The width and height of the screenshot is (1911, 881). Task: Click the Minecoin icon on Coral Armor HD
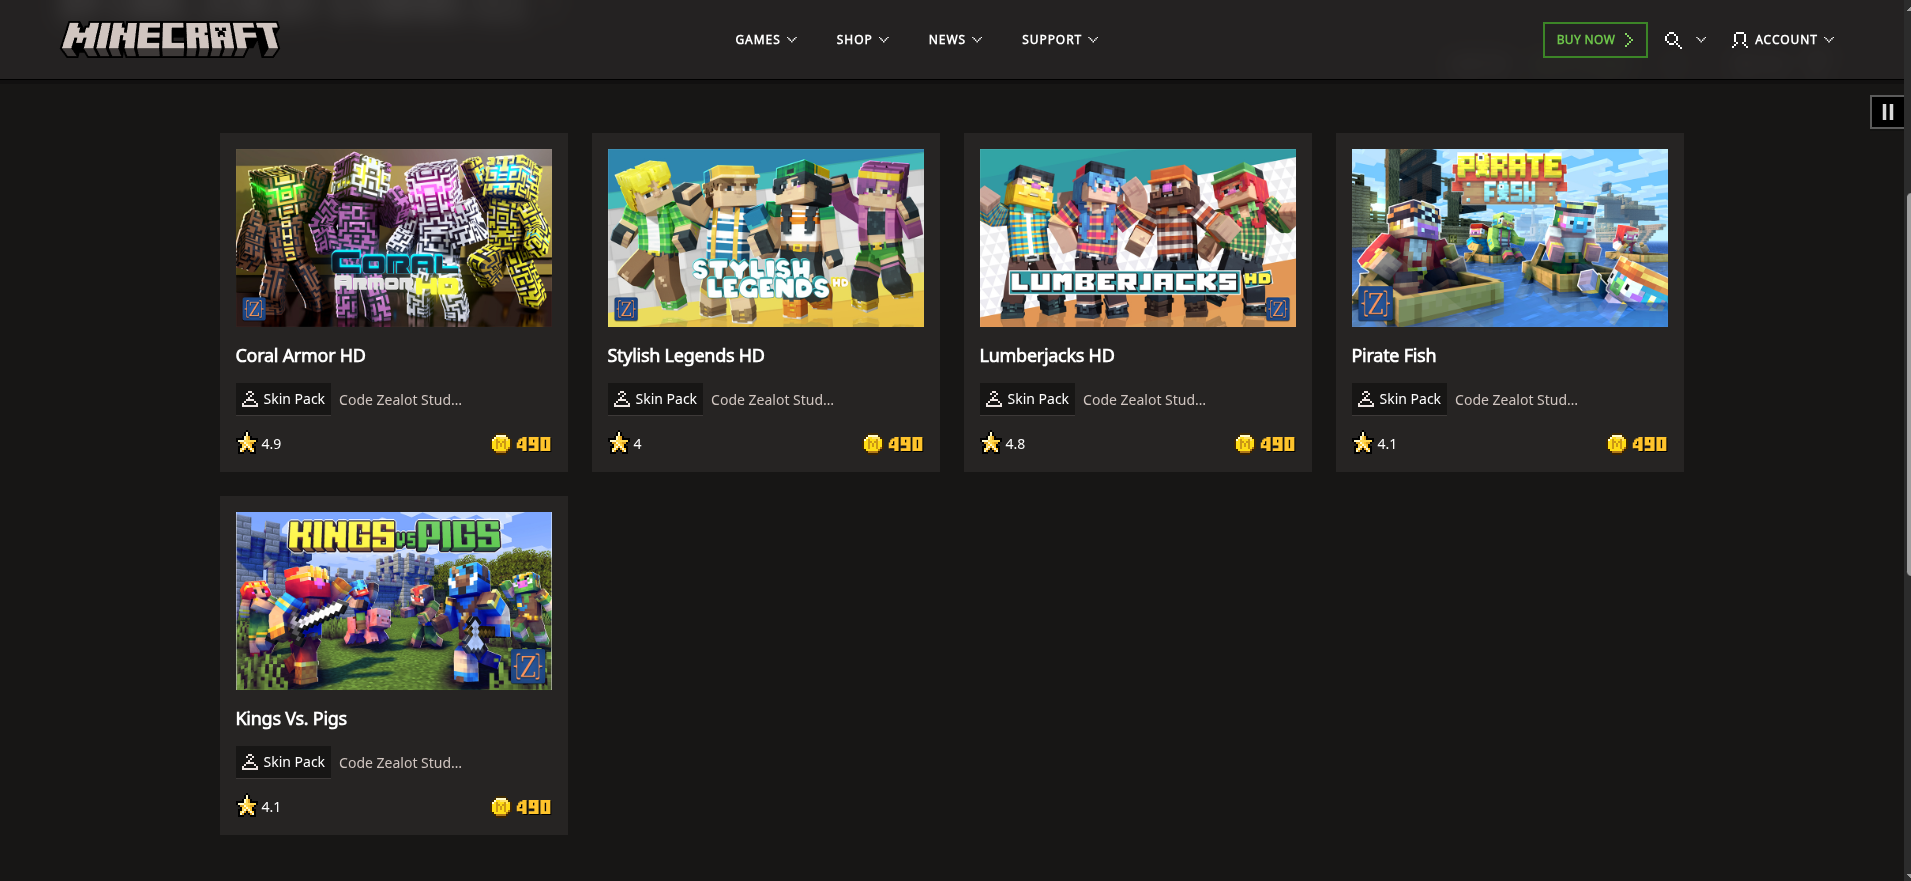[x=501, y=444]
